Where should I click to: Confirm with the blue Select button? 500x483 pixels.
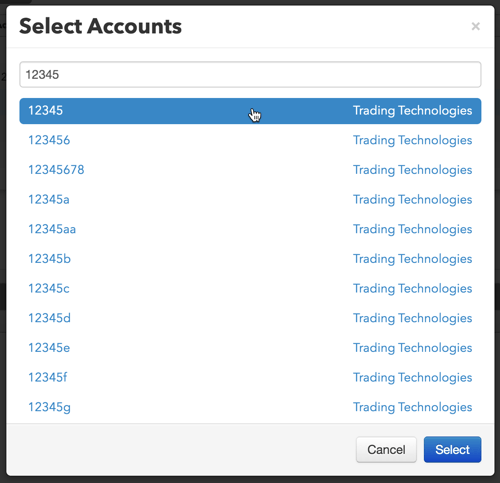tap(452, 450)
